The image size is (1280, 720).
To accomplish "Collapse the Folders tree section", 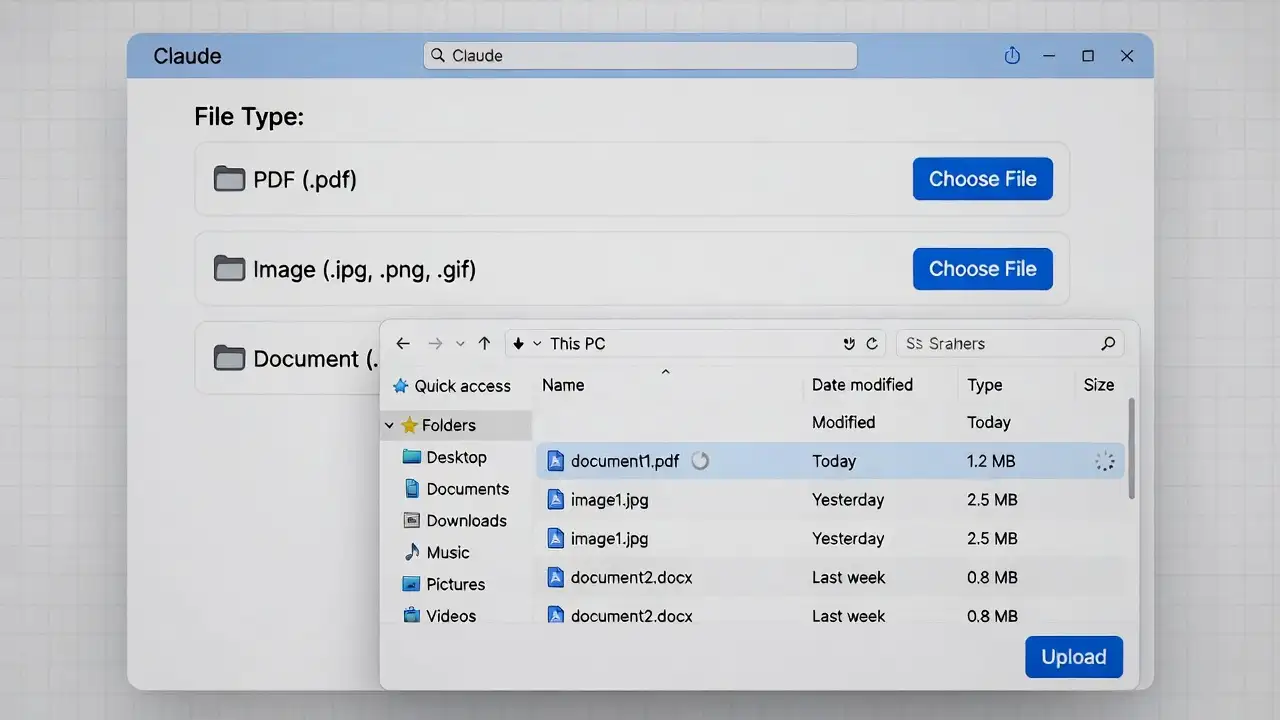I will click(389, 426).
